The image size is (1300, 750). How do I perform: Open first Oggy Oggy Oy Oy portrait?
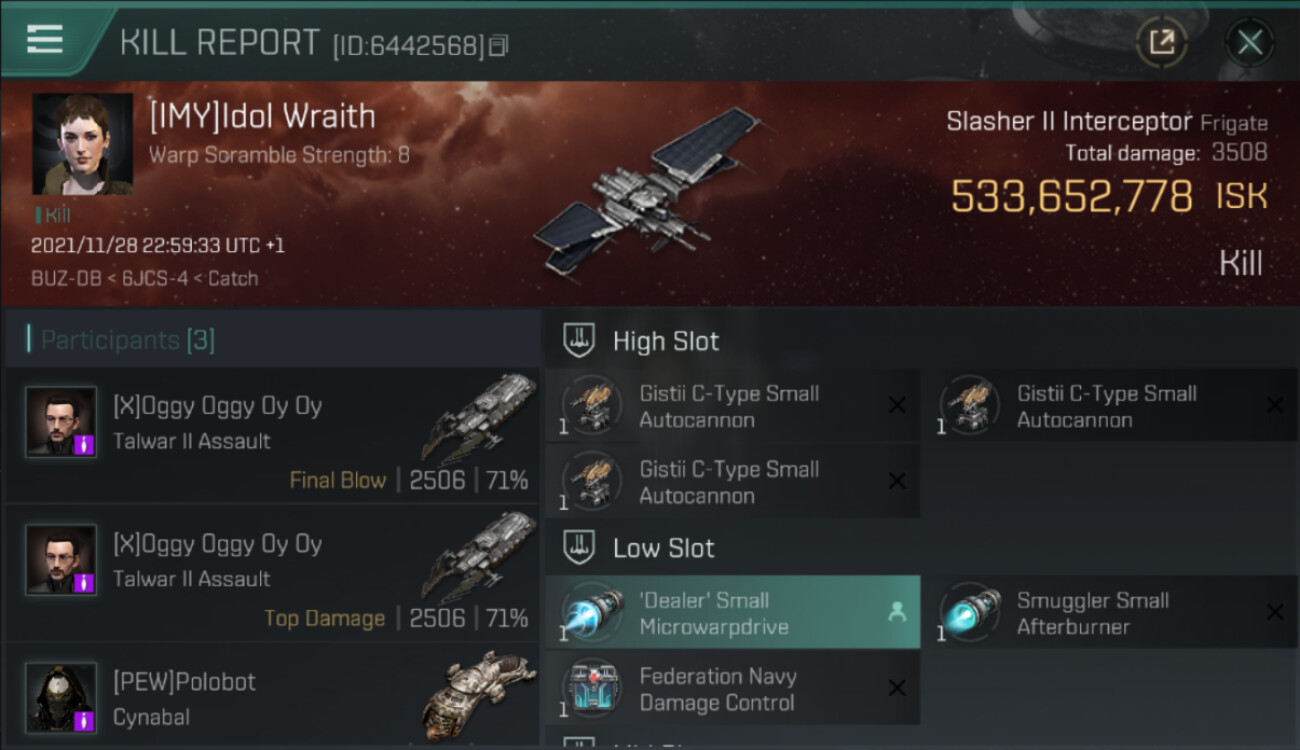click(x=61, y=422)
